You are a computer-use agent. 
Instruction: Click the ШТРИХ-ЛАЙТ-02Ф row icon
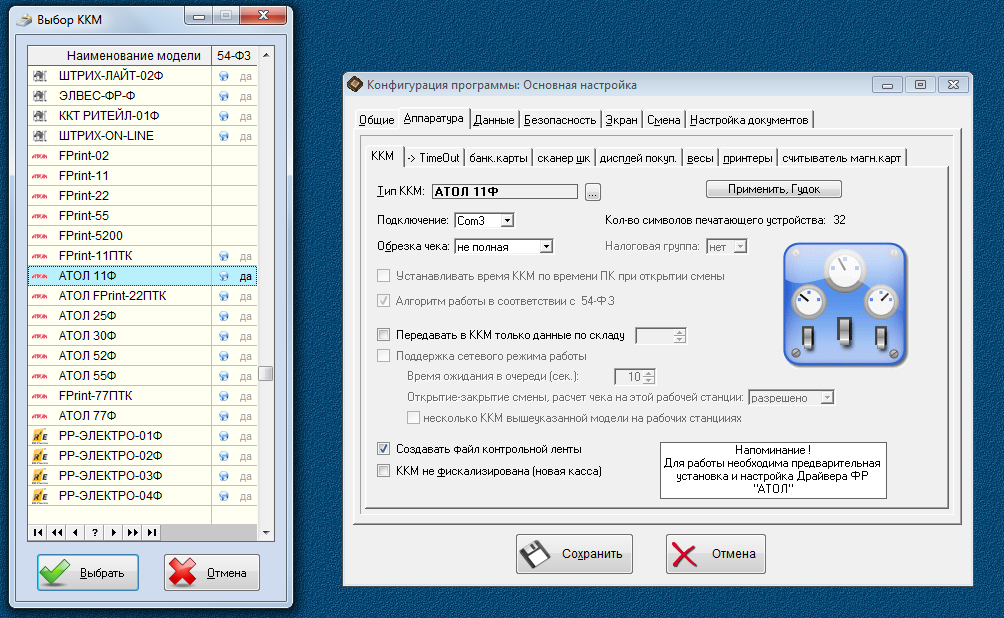tap(40, 76)
